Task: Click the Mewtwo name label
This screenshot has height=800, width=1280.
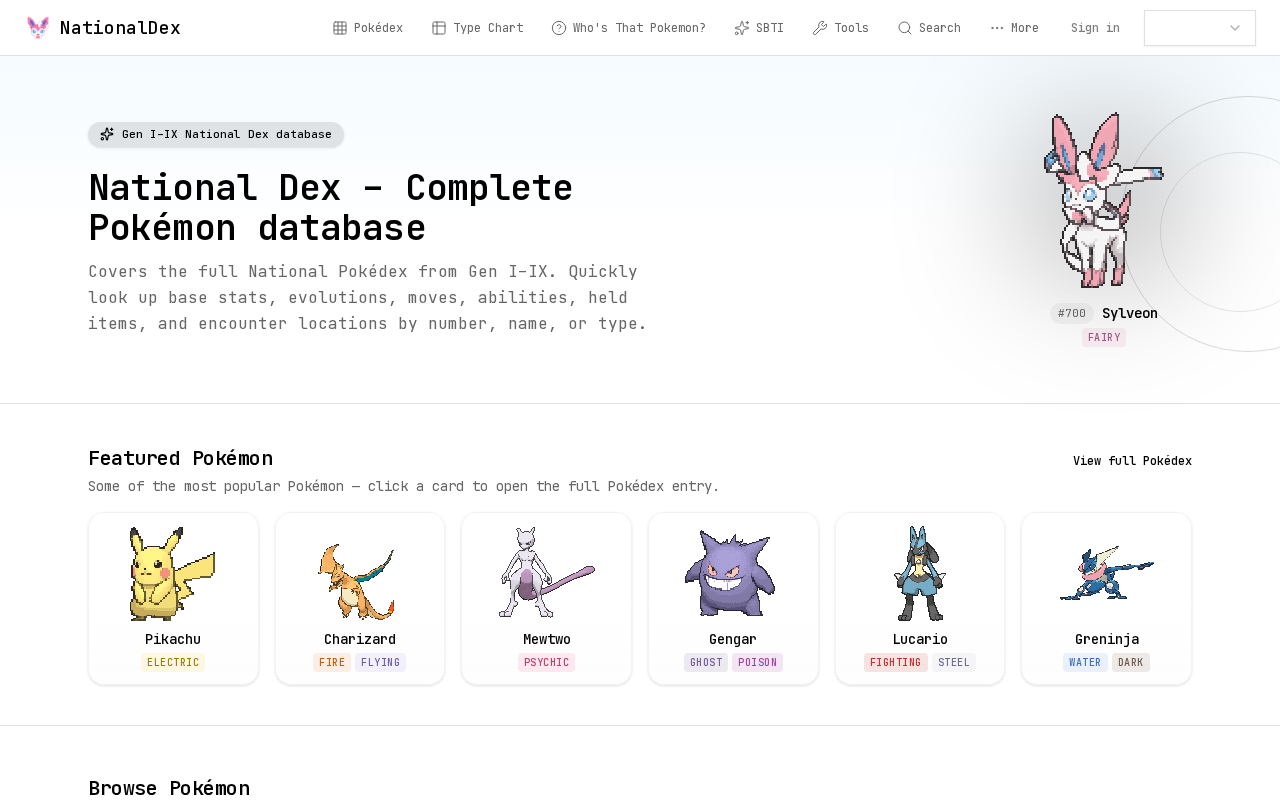Action: tap(547, 639)
